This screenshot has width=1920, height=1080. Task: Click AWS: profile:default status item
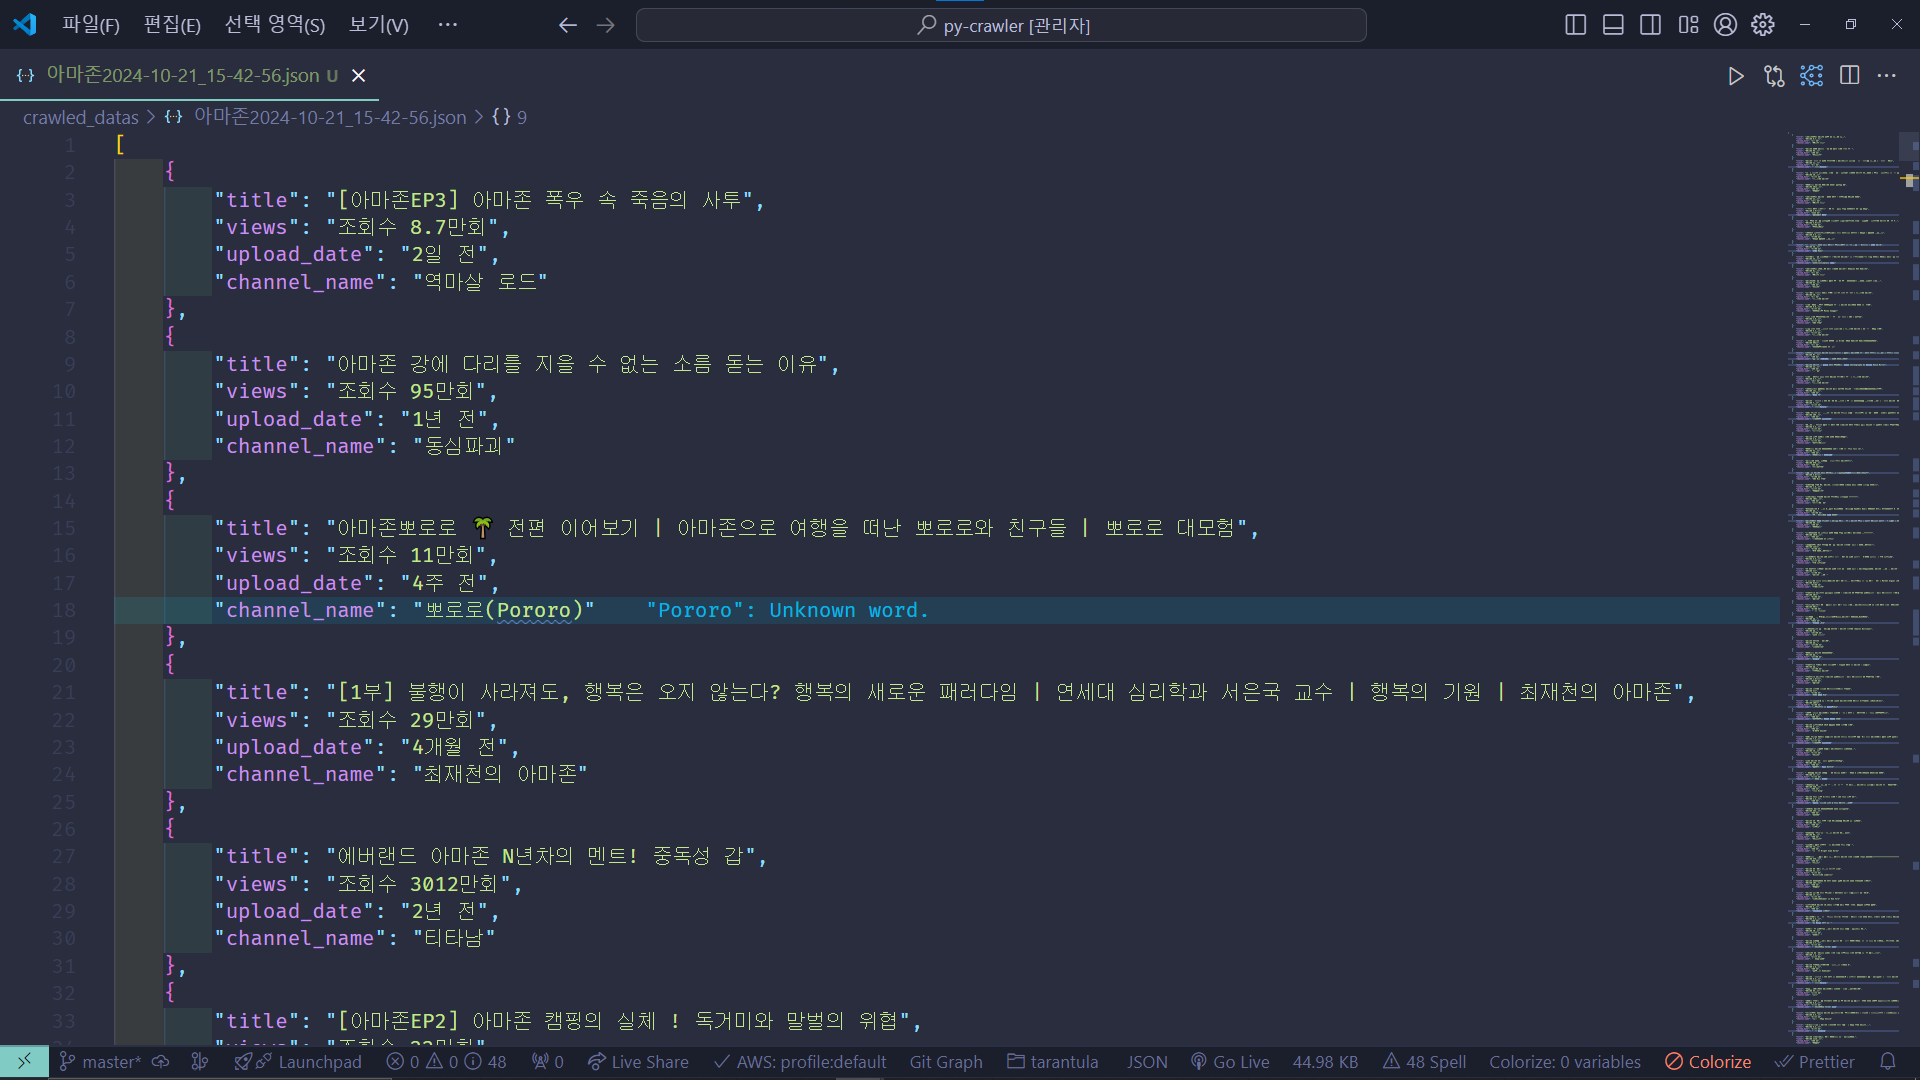pos(800,1062)
